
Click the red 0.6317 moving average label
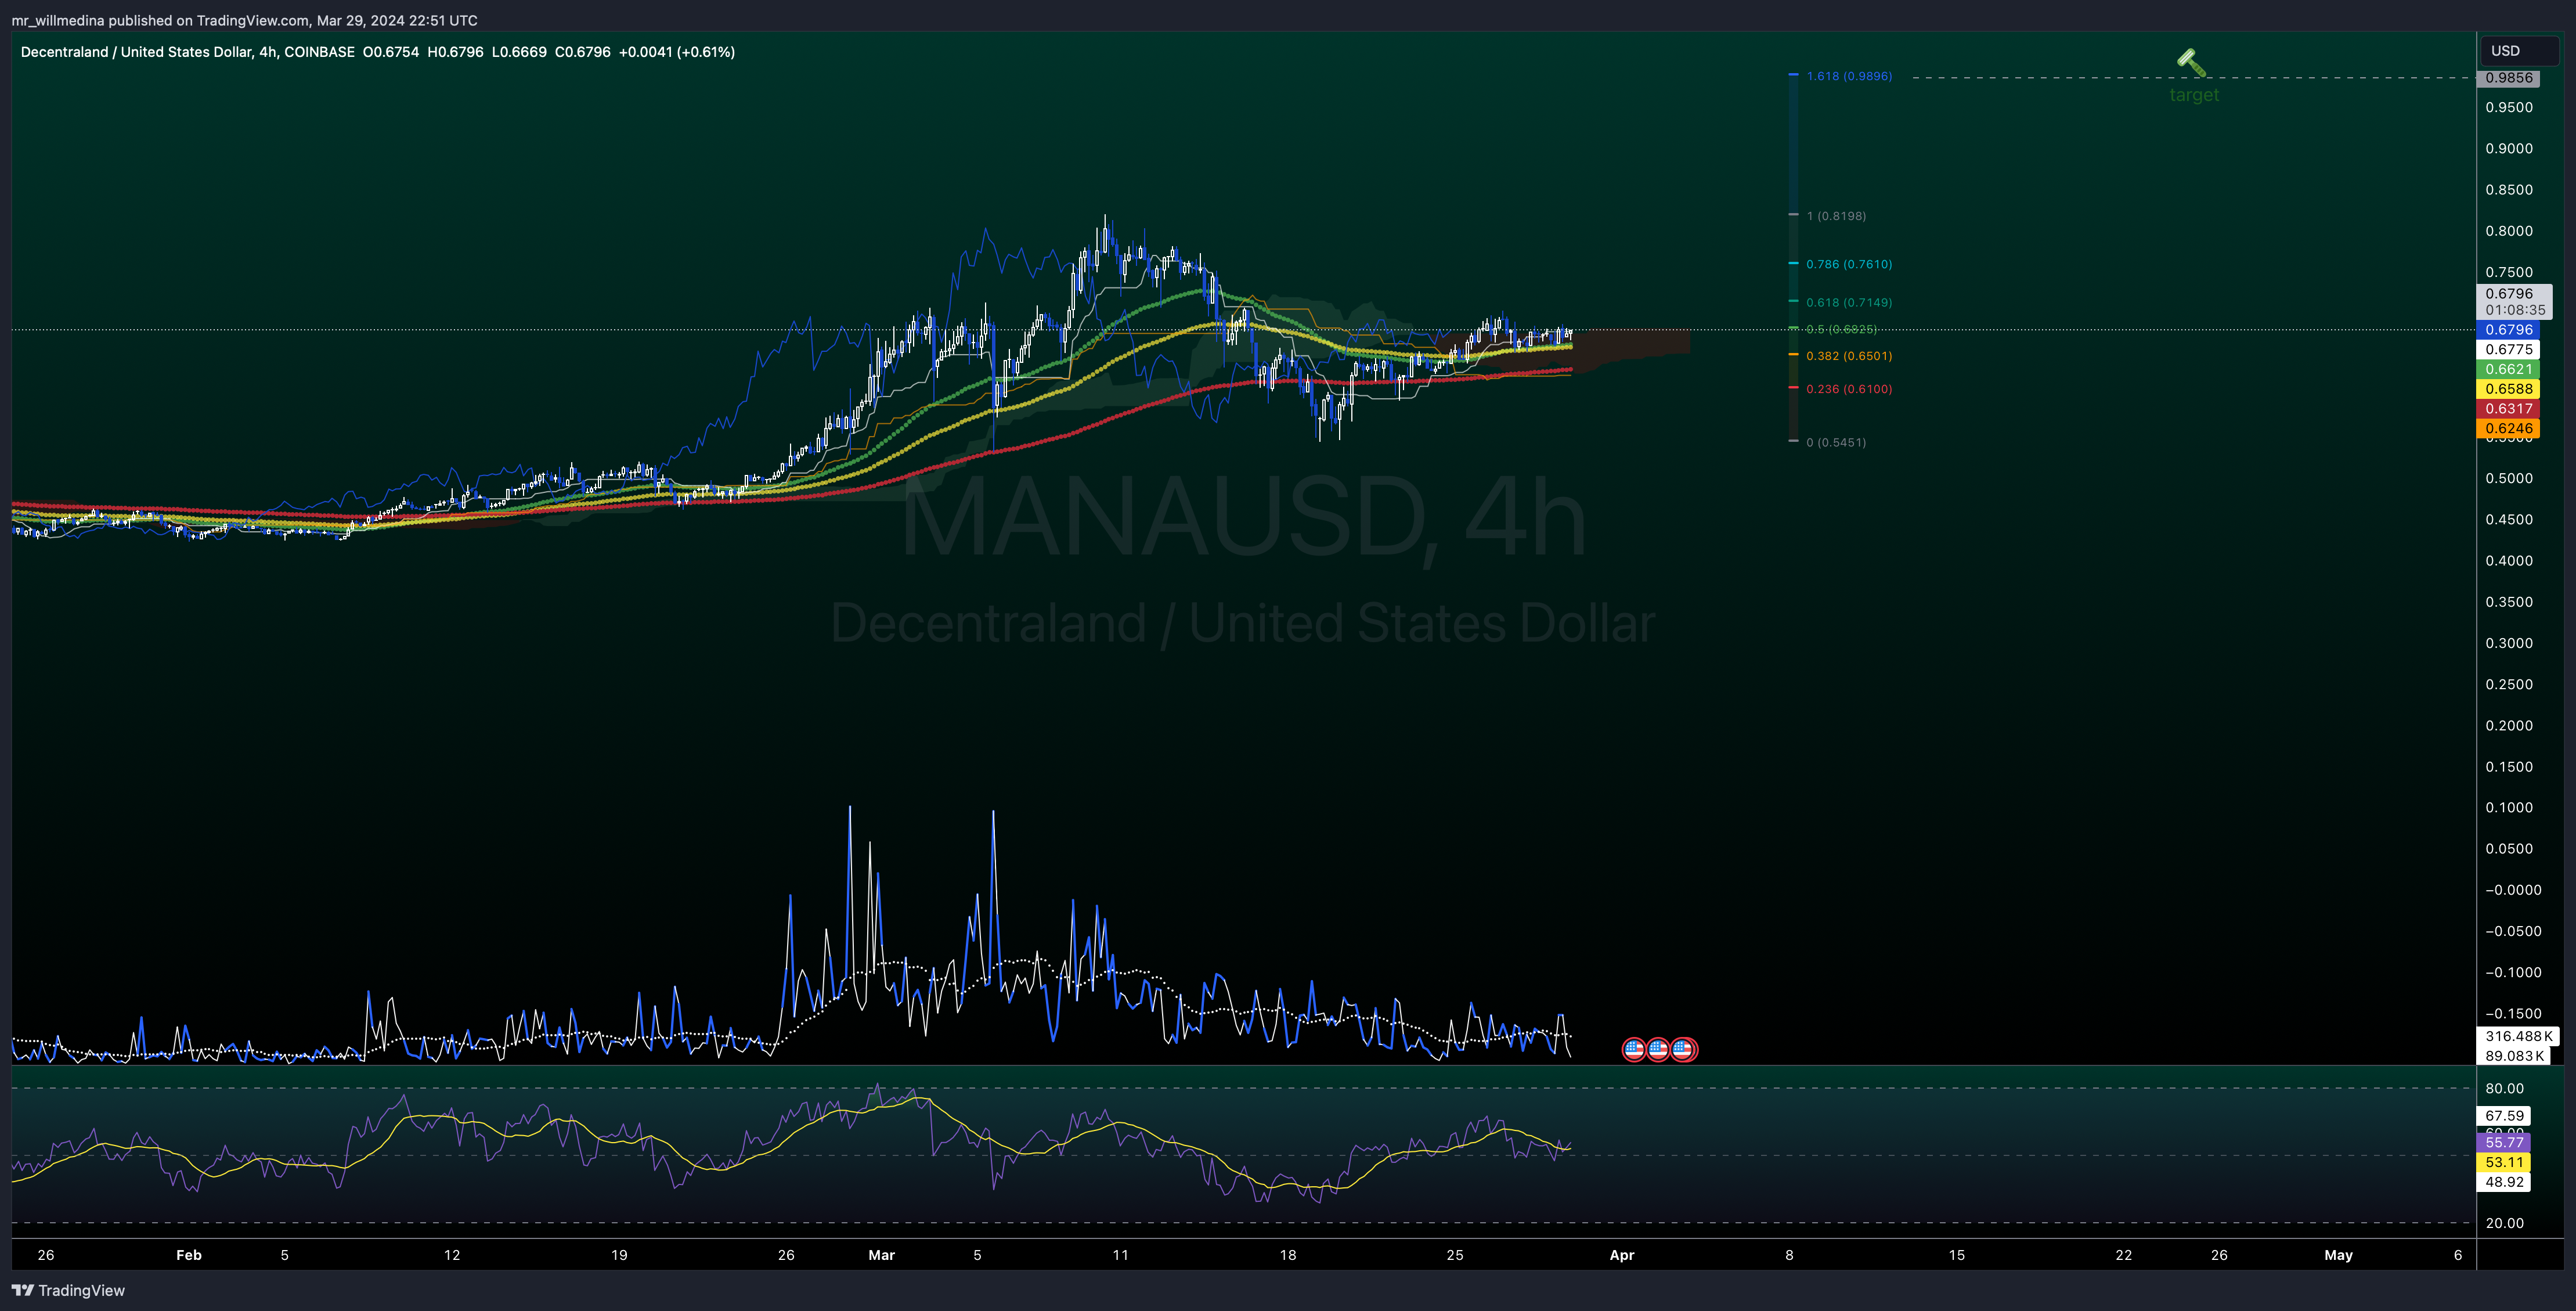2508,409
